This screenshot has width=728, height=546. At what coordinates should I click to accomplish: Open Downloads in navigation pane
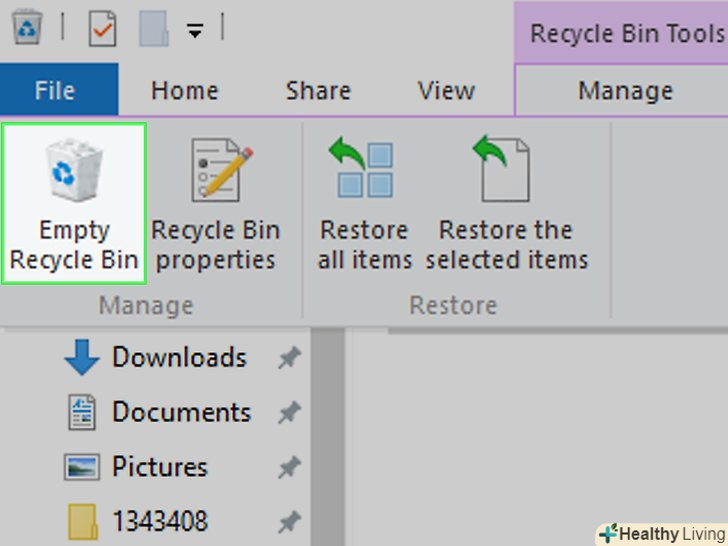pos(180,357)
